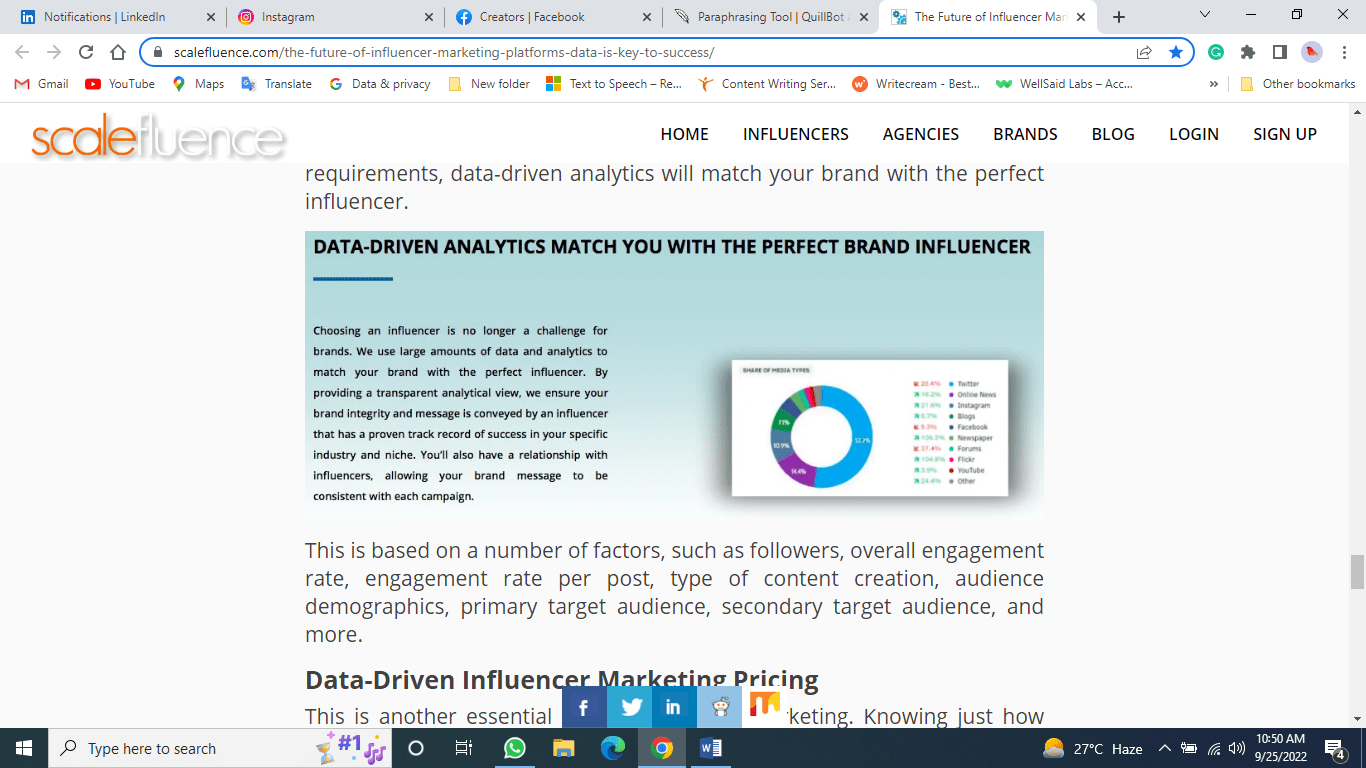Open the Translate bookmark
1366x768 pixels.
(277, 84)
